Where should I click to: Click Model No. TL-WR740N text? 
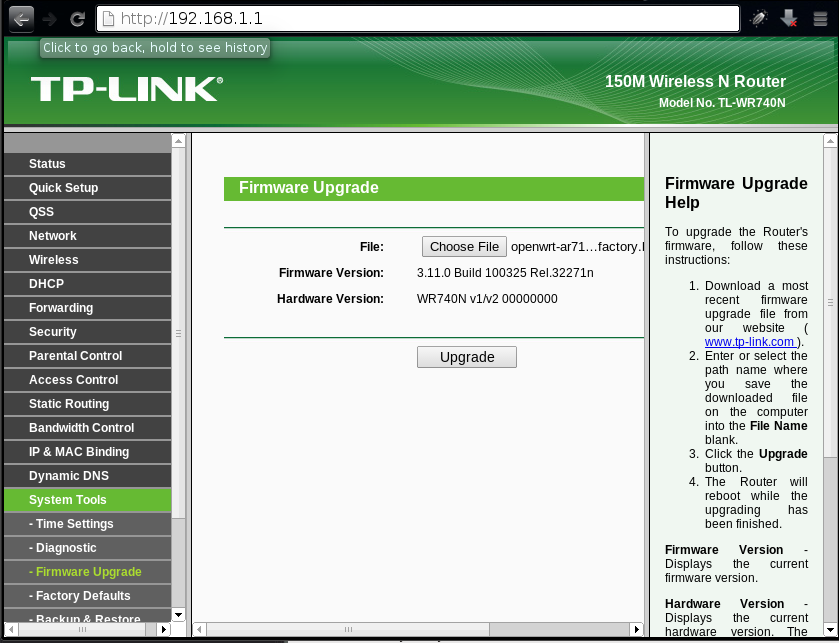[722, 103]
